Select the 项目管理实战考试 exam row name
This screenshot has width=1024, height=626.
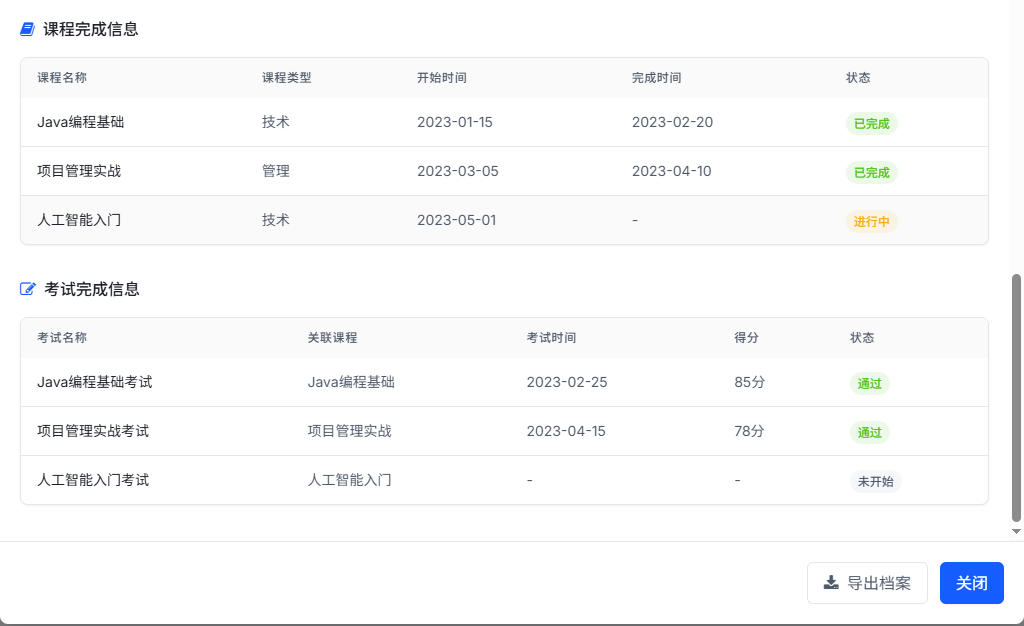pos(93,431)
